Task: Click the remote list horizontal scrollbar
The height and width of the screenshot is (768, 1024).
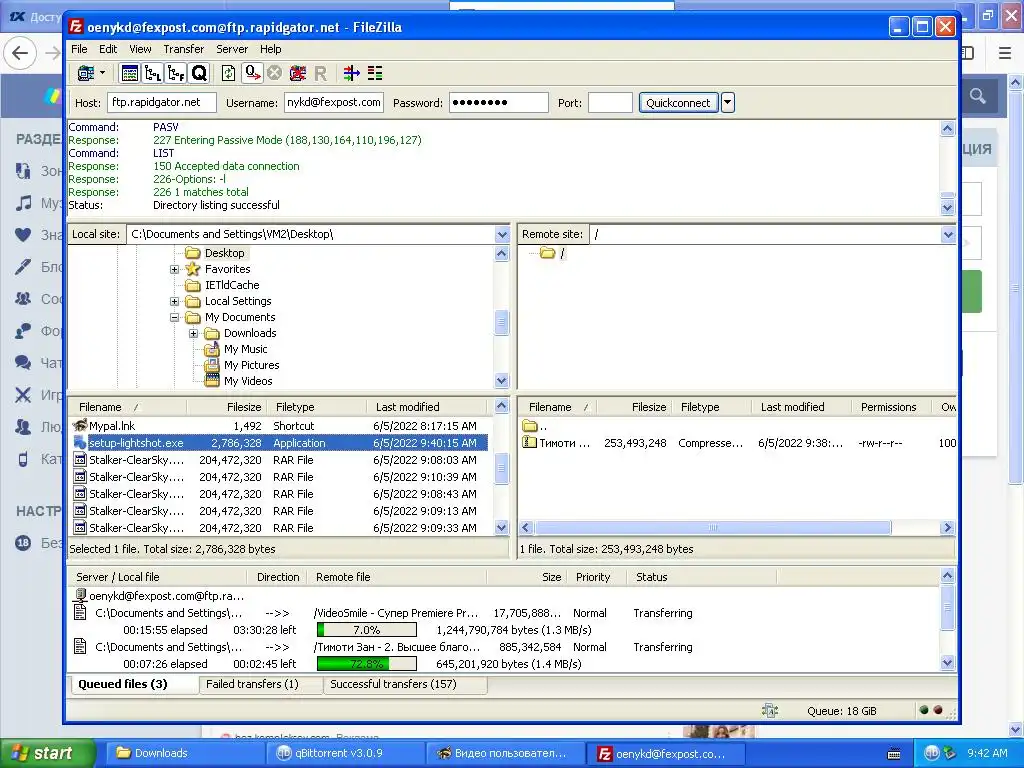Action: click(712, 527)
